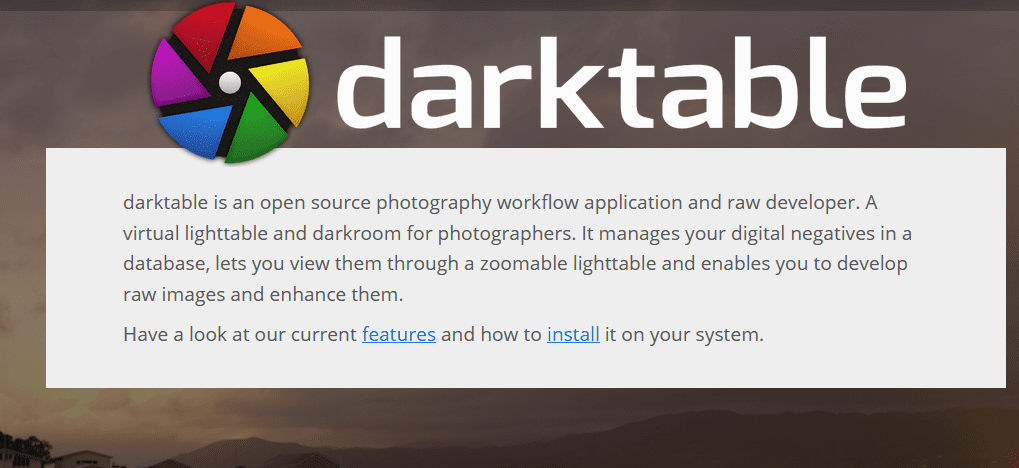Click the white center dot of the logo
The width and height of the screenshot is (1019, 468).
pyautogui.click(x=229, y=83)
